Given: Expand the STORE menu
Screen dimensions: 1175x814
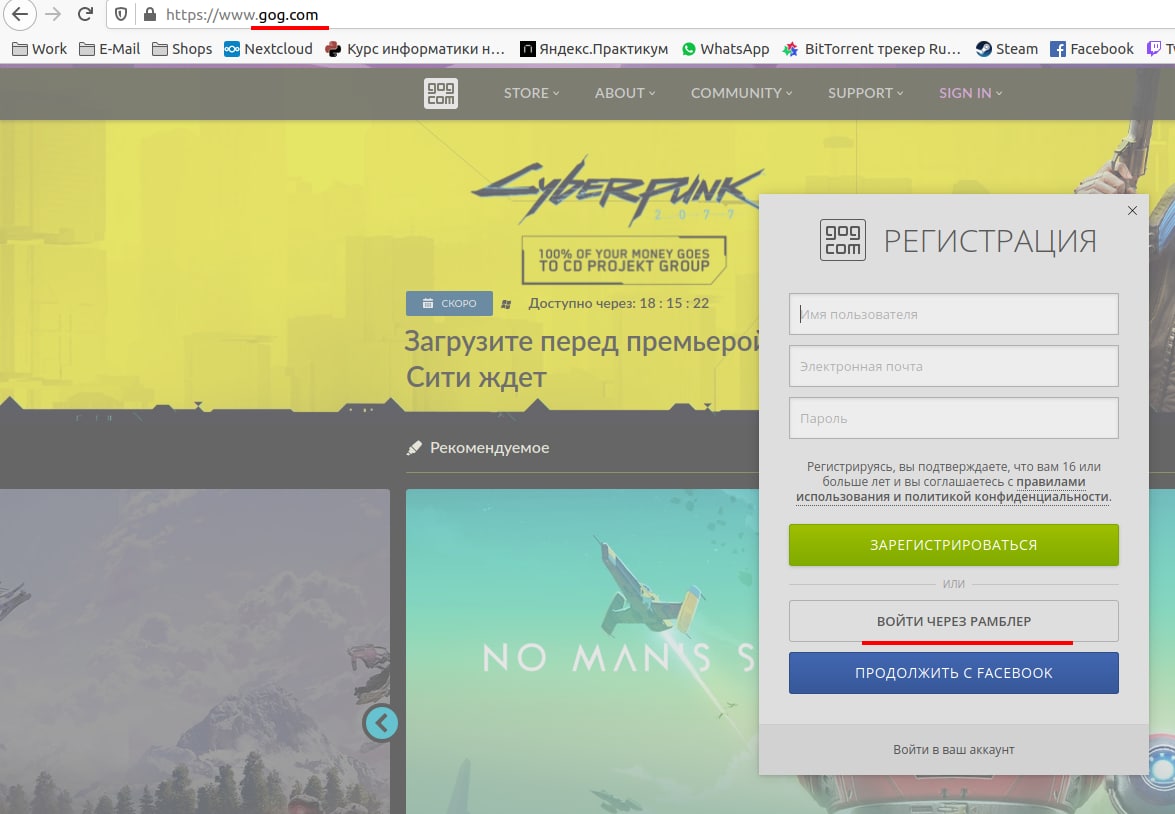Looking at the screenshot, I should tap(531, 93).
